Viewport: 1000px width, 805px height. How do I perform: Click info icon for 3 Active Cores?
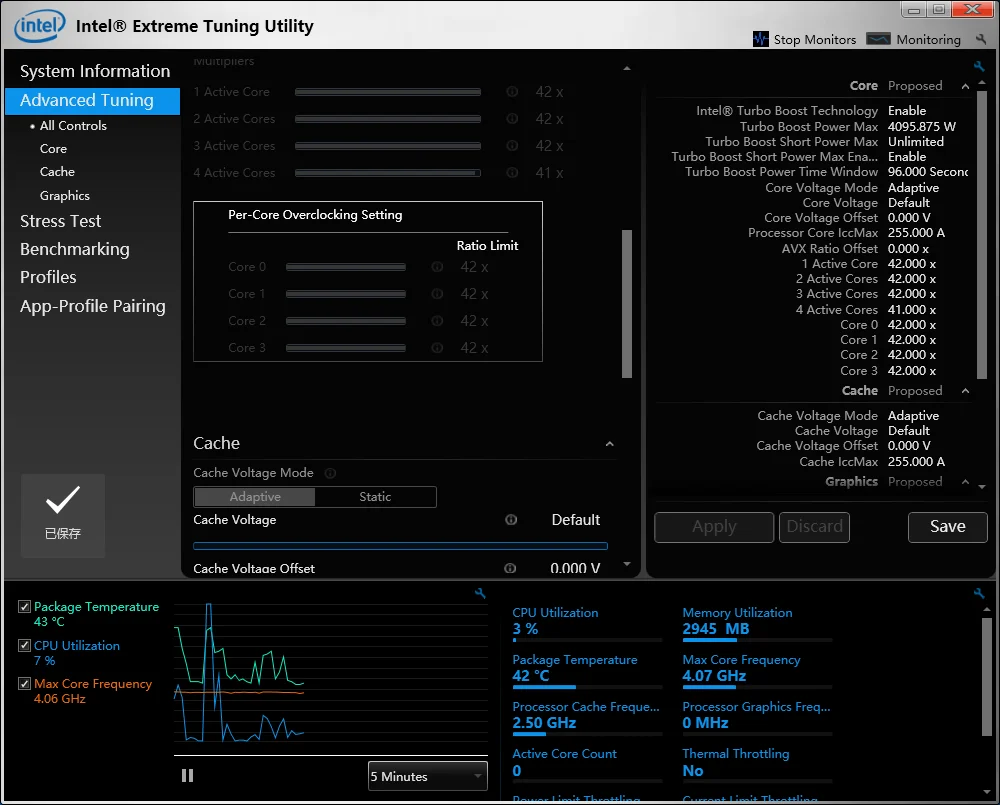point(511,145)
